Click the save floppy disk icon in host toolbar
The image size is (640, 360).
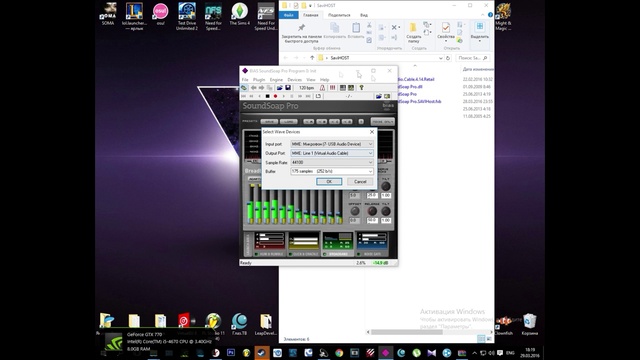click(x=288, y=88)
